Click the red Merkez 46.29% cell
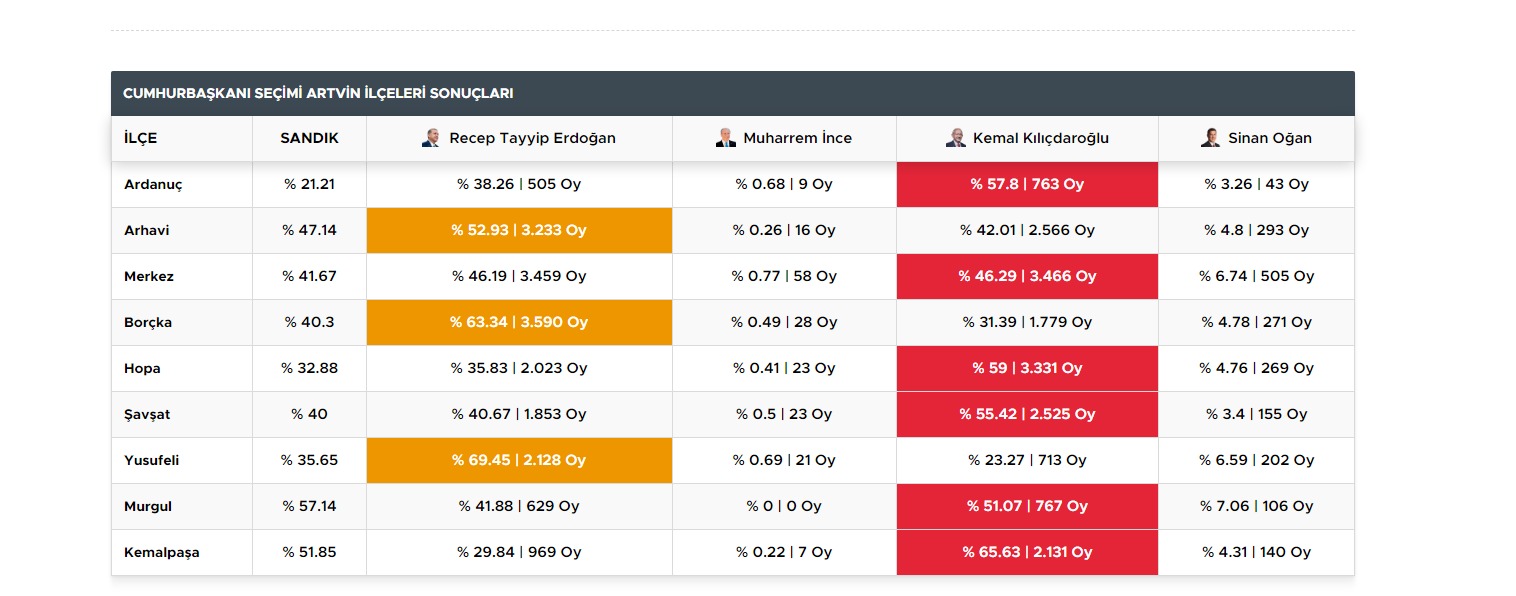The width and height of the screenshot is (1516, 596). (1026, 276)
